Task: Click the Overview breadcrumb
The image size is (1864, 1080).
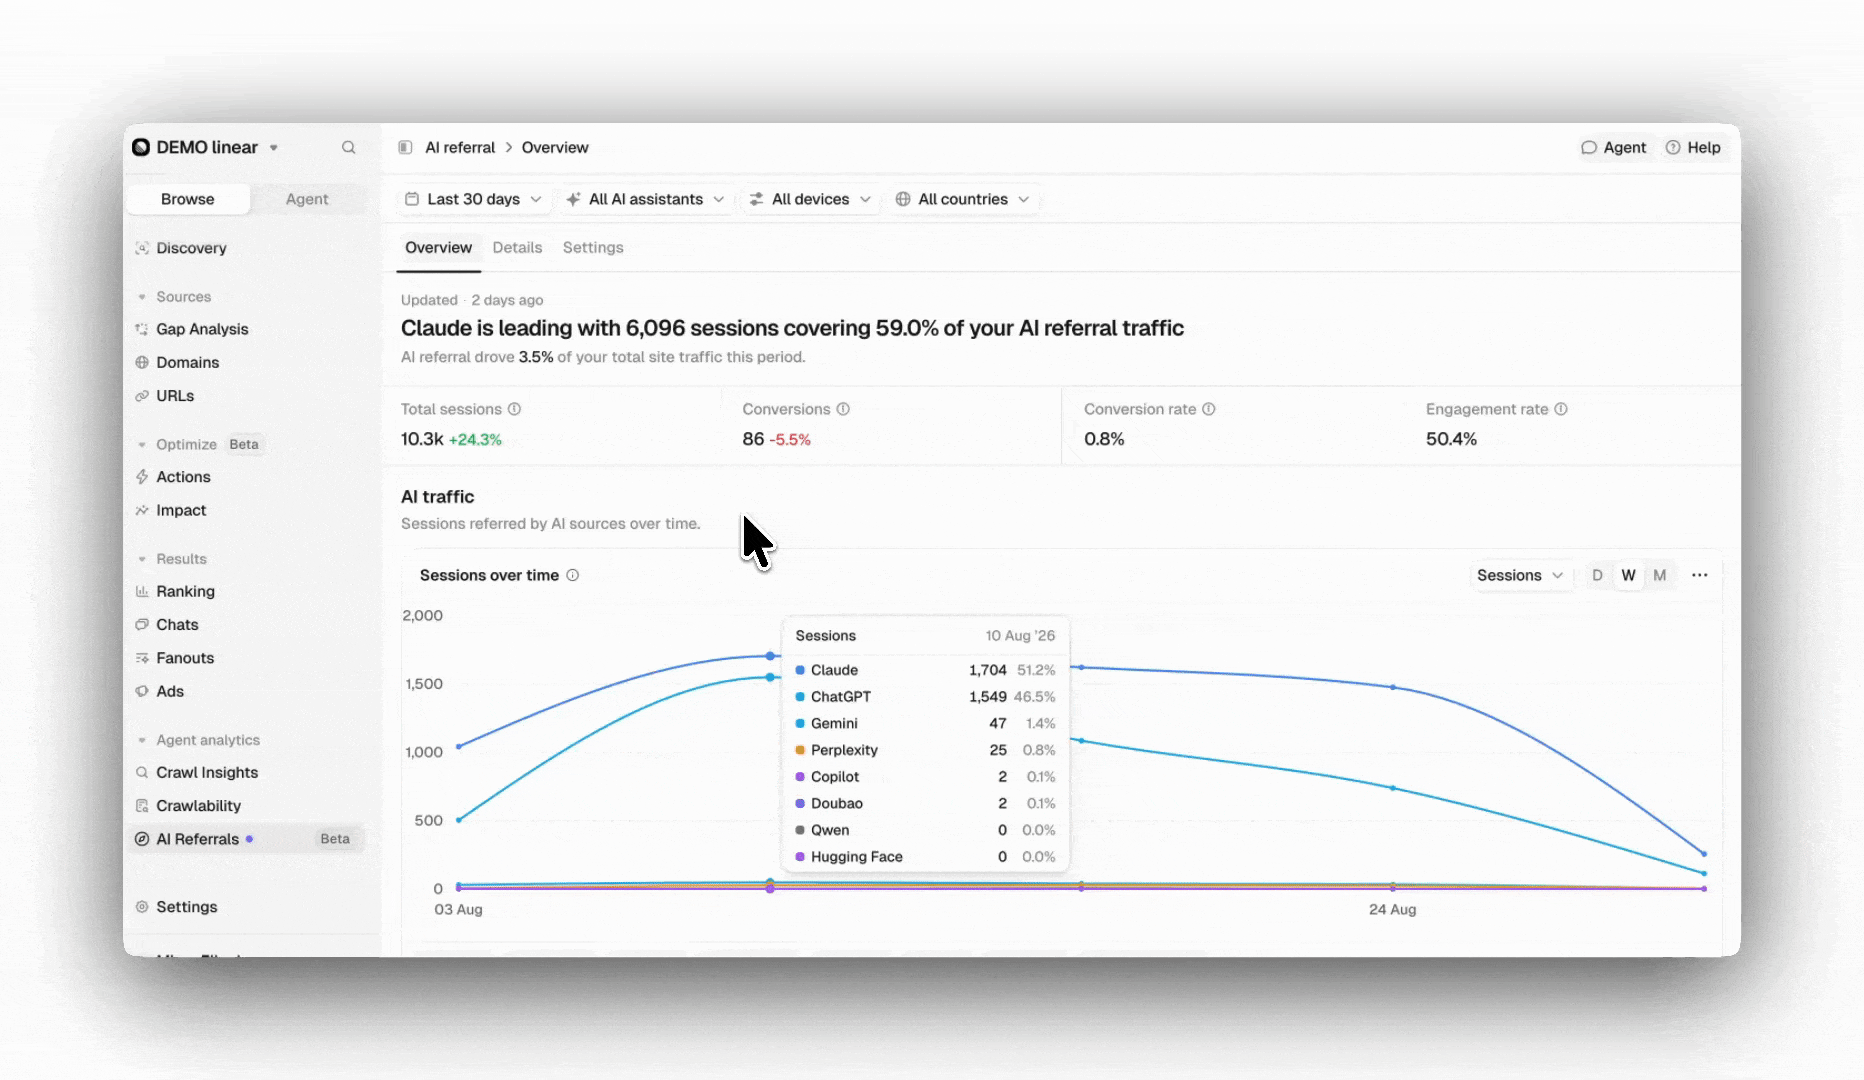Action: [x=555, y=147]
